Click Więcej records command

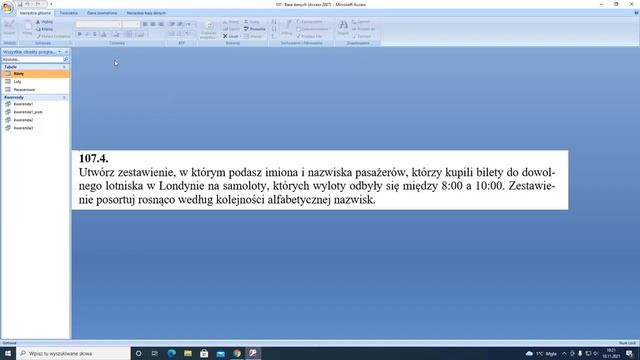[x=253, y=36]
